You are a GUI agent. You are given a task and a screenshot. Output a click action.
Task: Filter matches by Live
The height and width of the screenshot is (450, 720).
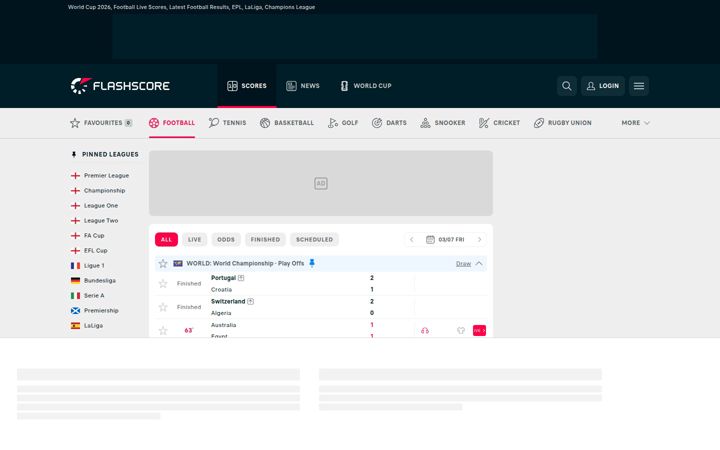click(x=194, y=239)
